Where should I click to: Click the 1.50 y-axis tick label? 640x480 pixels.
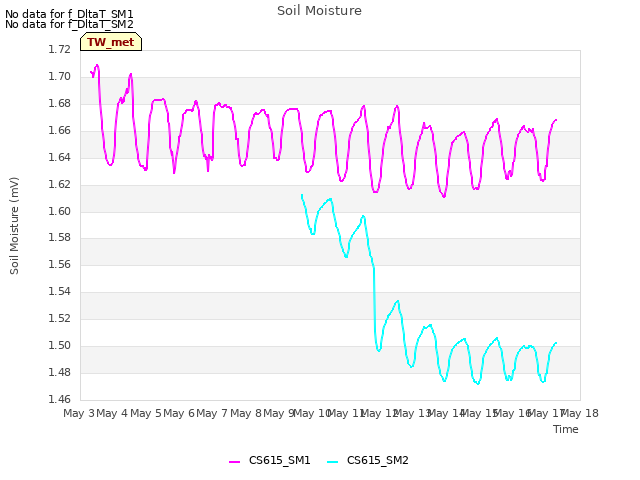[60, 345]
